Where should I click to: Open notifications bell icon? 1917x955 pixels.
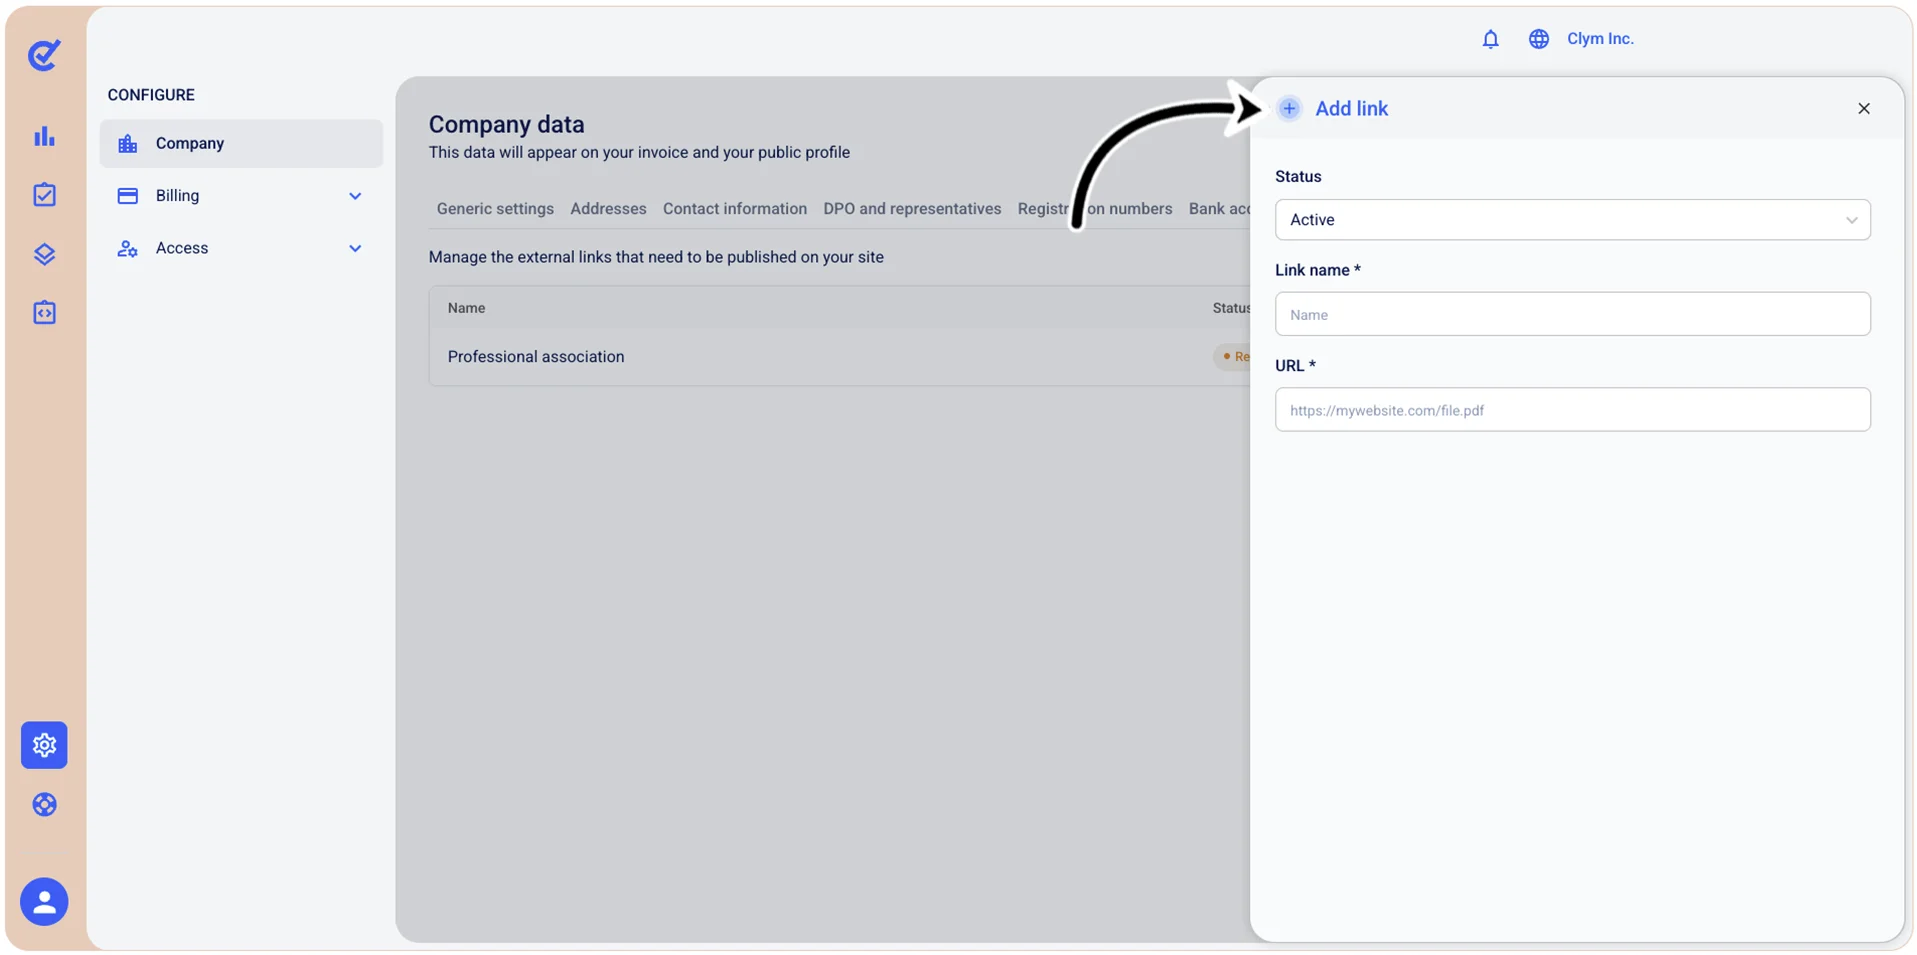(1490, 39)
